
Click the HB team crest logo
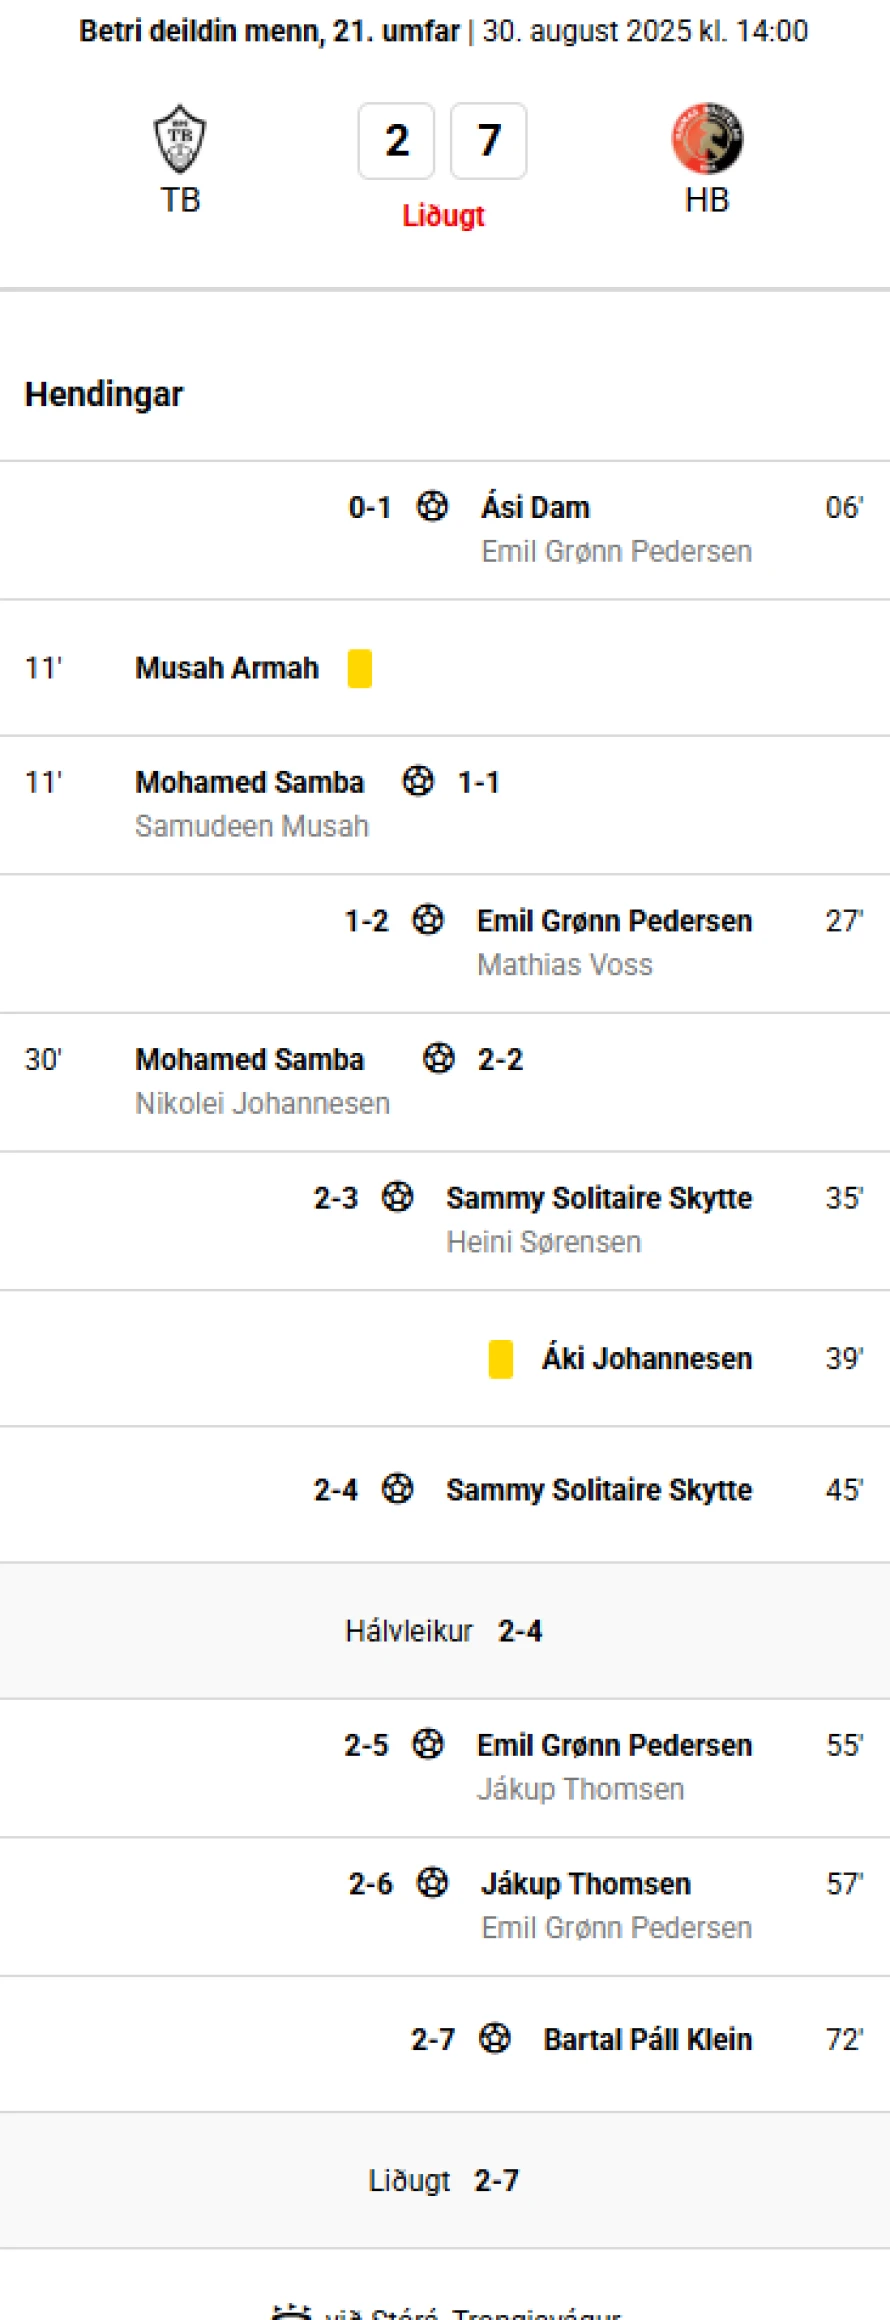point(707,138)
